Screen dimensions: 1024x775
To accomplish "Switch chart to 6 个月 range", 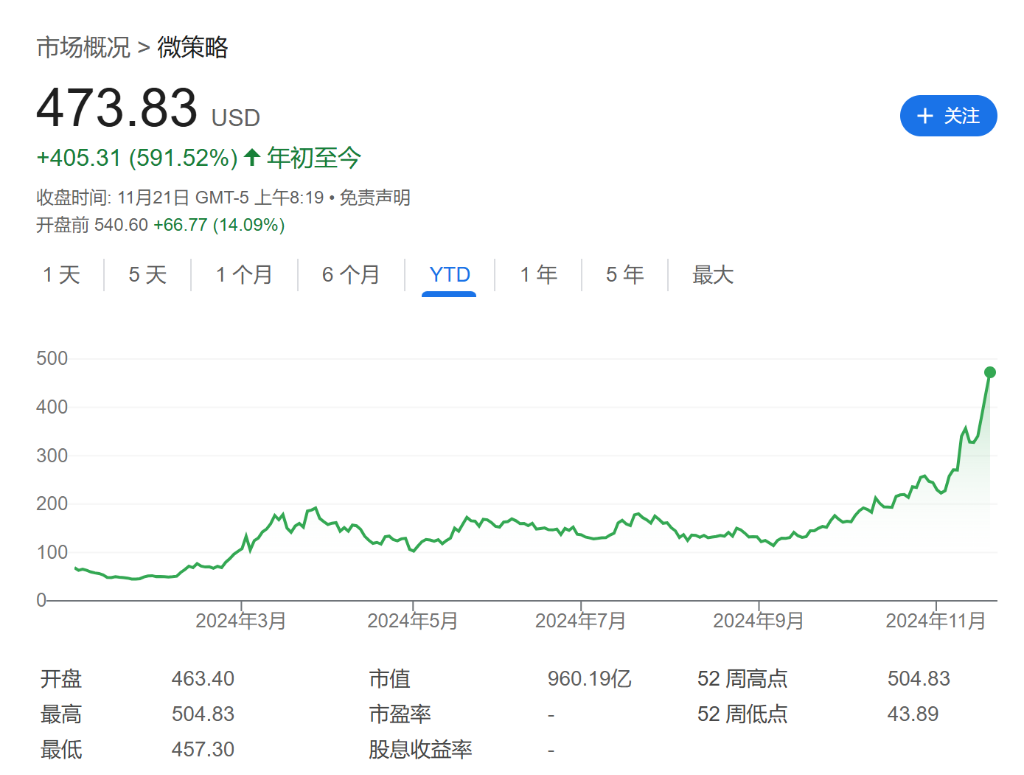I will 351,275.
